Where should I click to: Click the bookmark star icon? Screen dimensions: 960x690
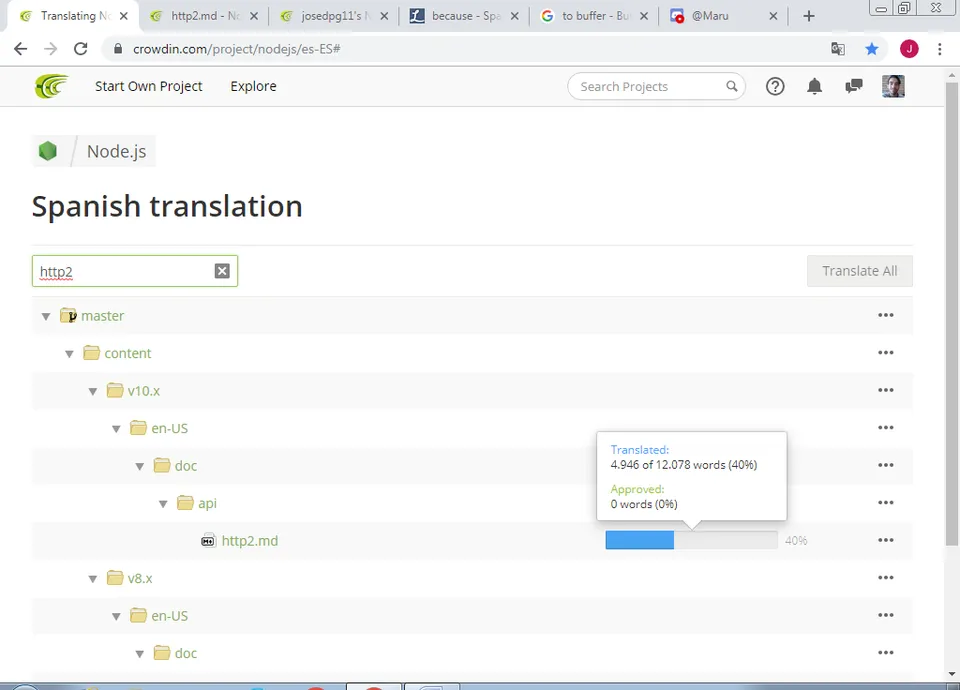click(872, 49)
